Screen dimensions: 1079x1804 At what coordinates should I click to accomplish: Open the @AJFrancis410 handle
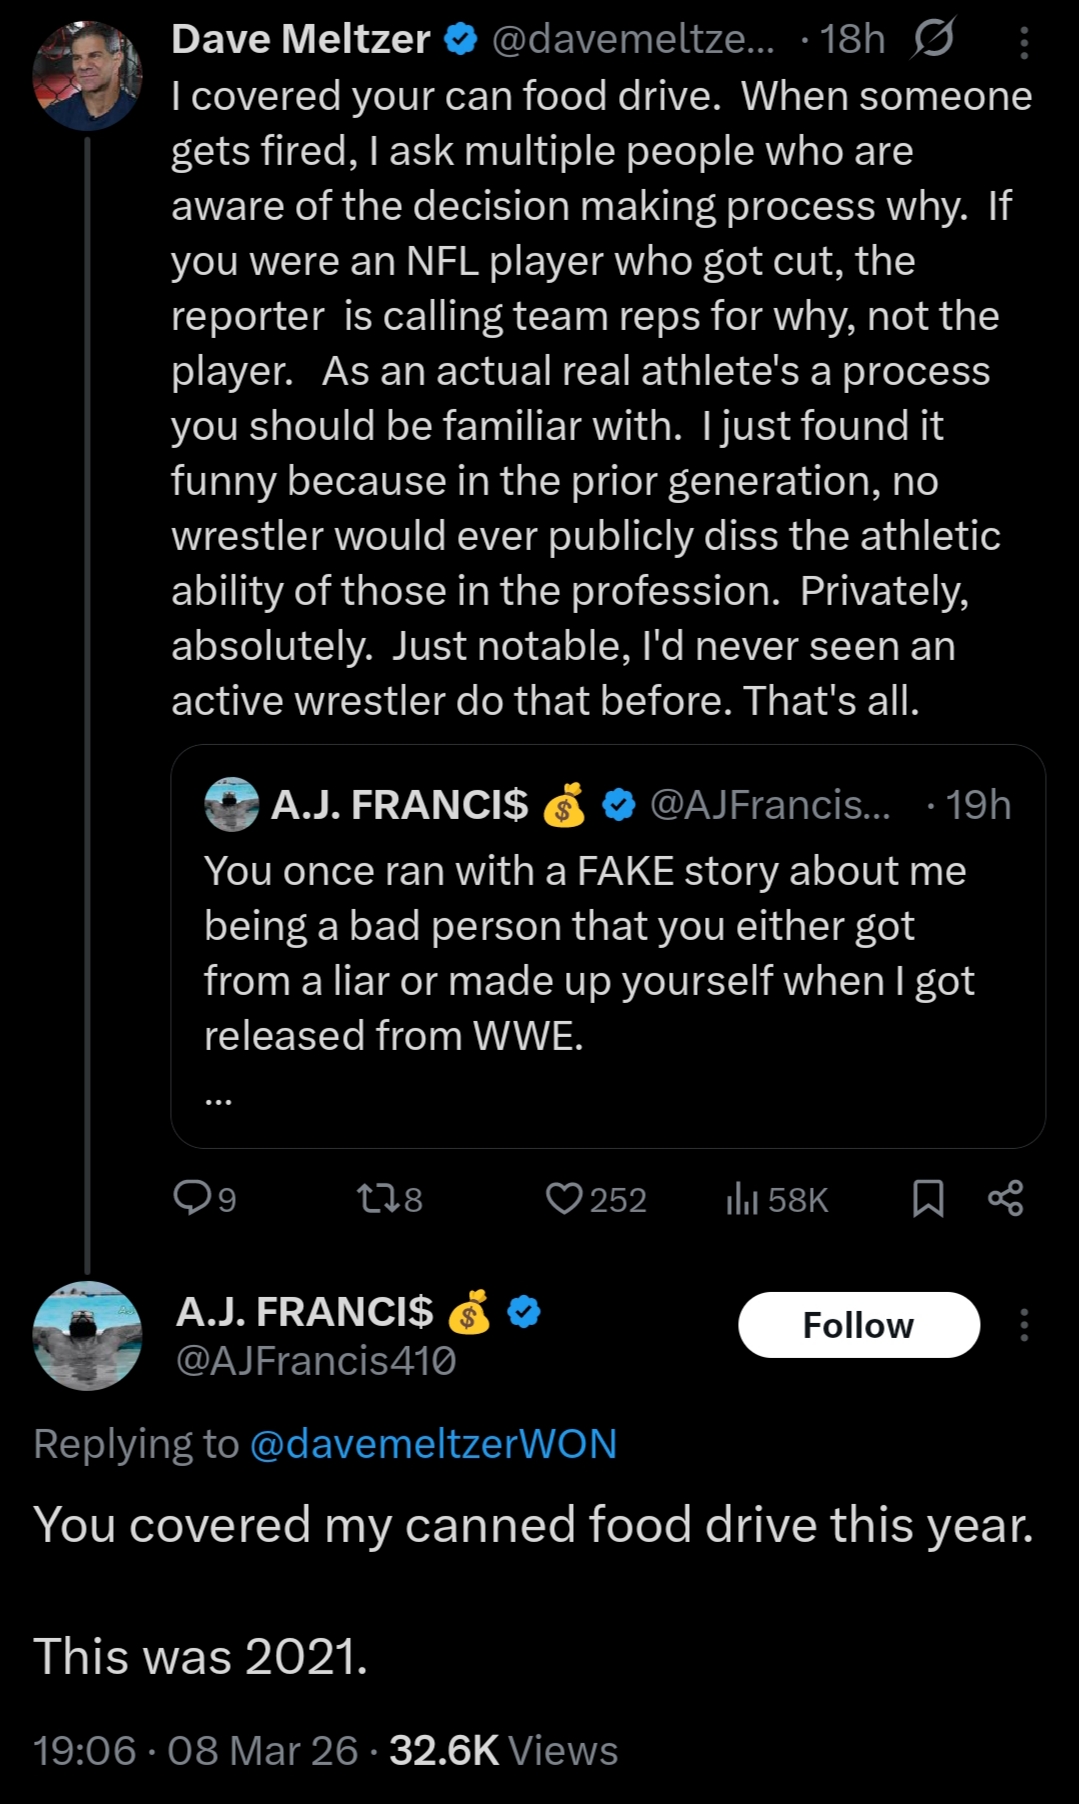coord(316,1361)
